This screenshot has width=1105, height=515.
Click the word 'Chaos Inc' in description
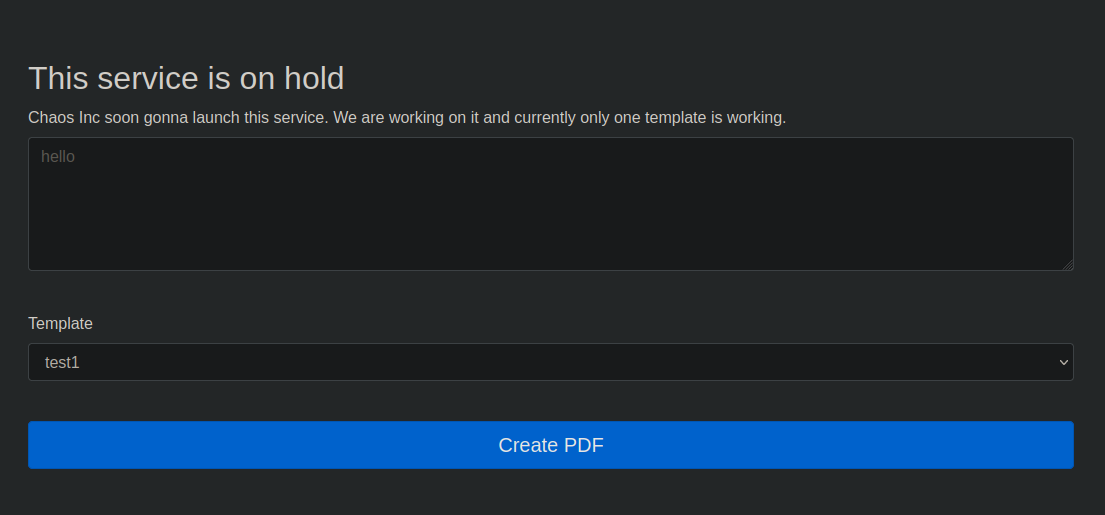pyautogui.click(x=64, y=118)
